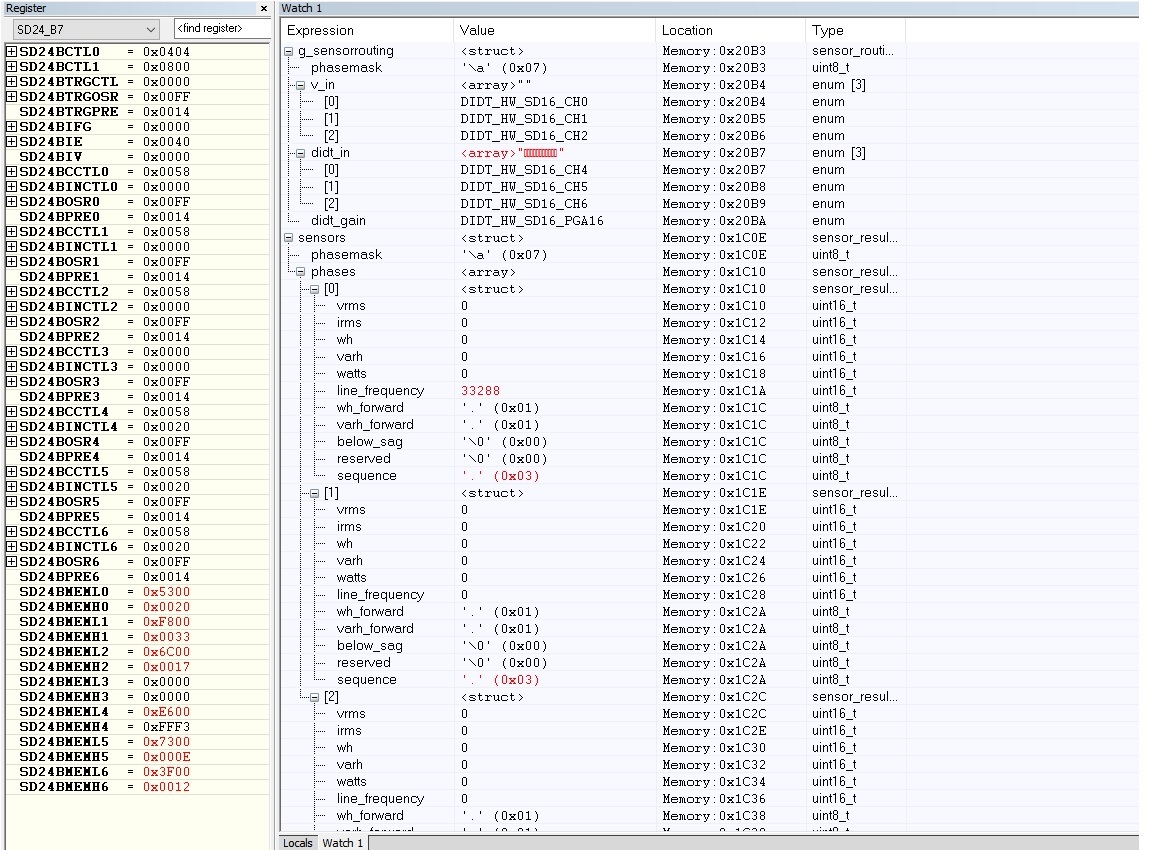Click location Memory:0x1C2C of phases [2]

713,697
